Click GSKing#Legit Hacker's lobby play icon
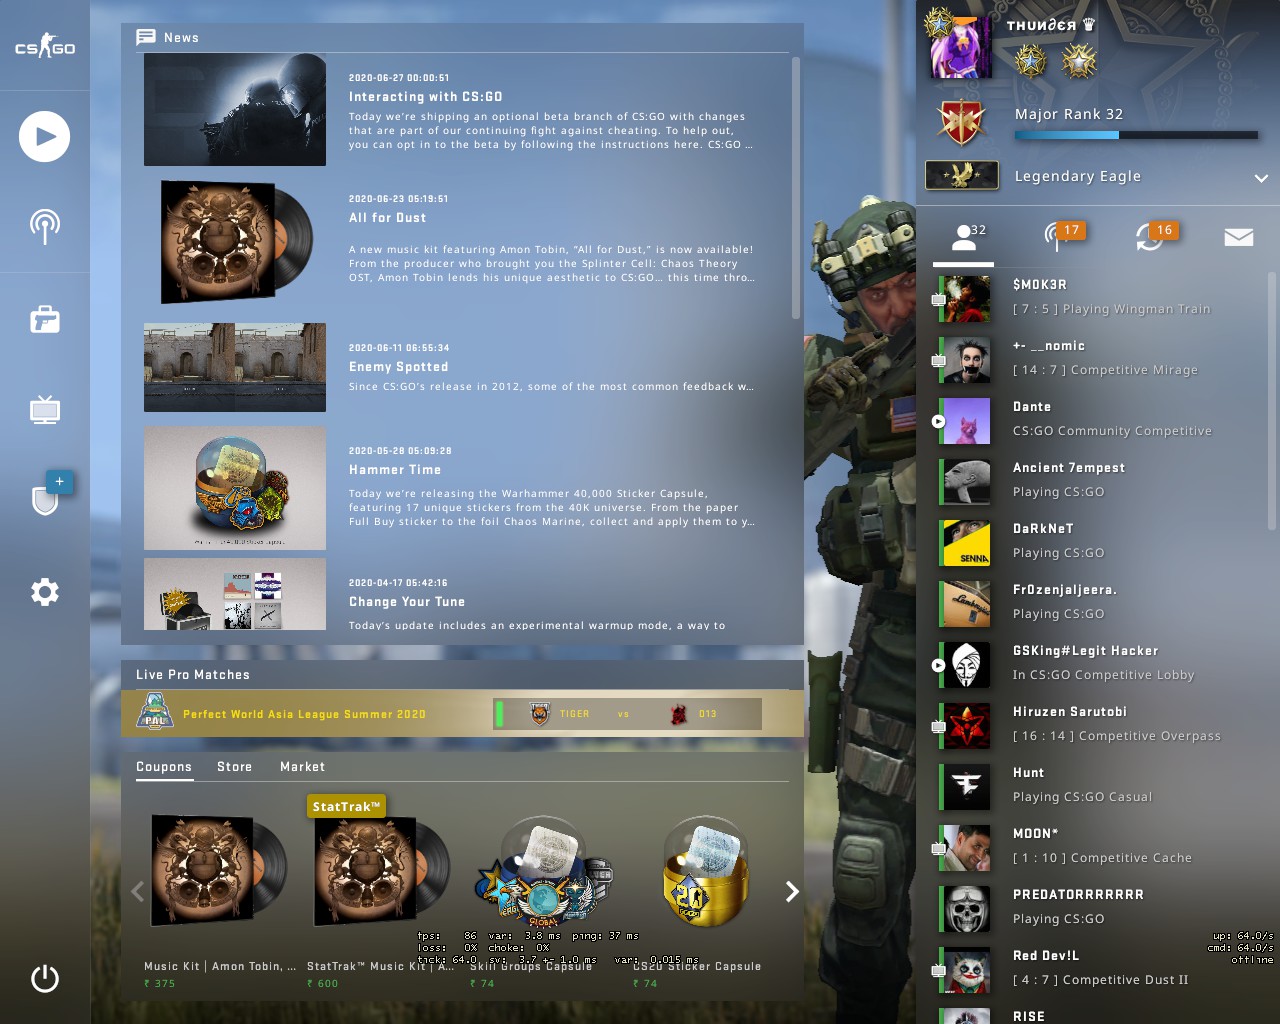1280x1024 pixels. click(938, 665)
